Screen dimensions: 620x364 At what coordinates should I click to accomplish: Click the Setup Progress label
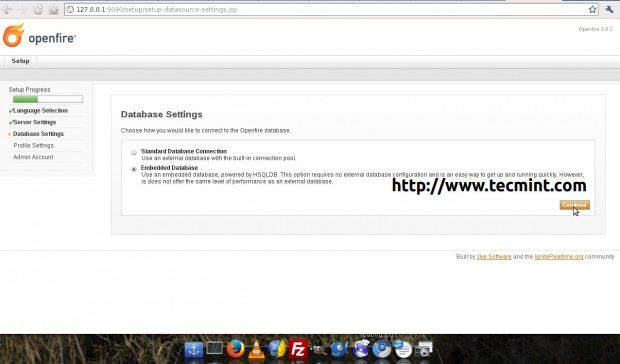click(29, 90)
